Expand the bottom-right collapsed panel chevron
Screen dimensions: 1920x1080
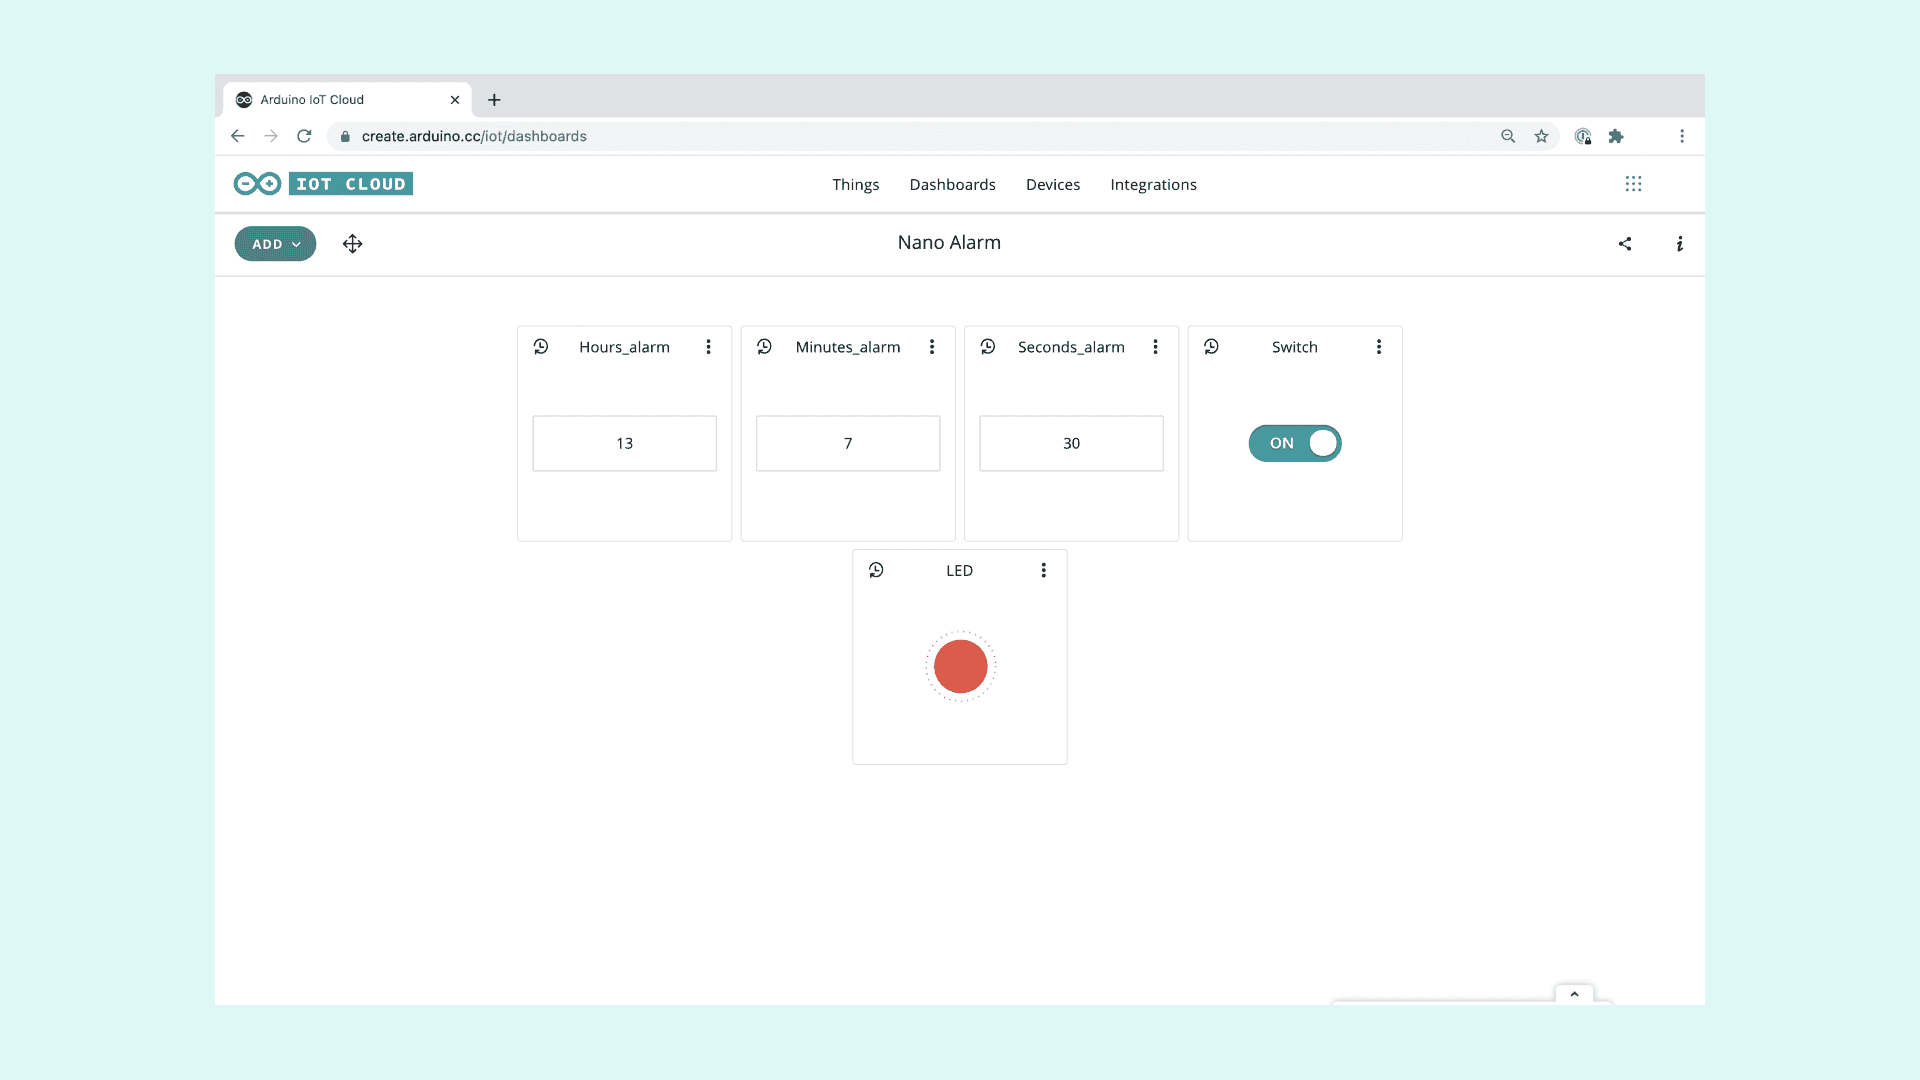[1574, 994]
